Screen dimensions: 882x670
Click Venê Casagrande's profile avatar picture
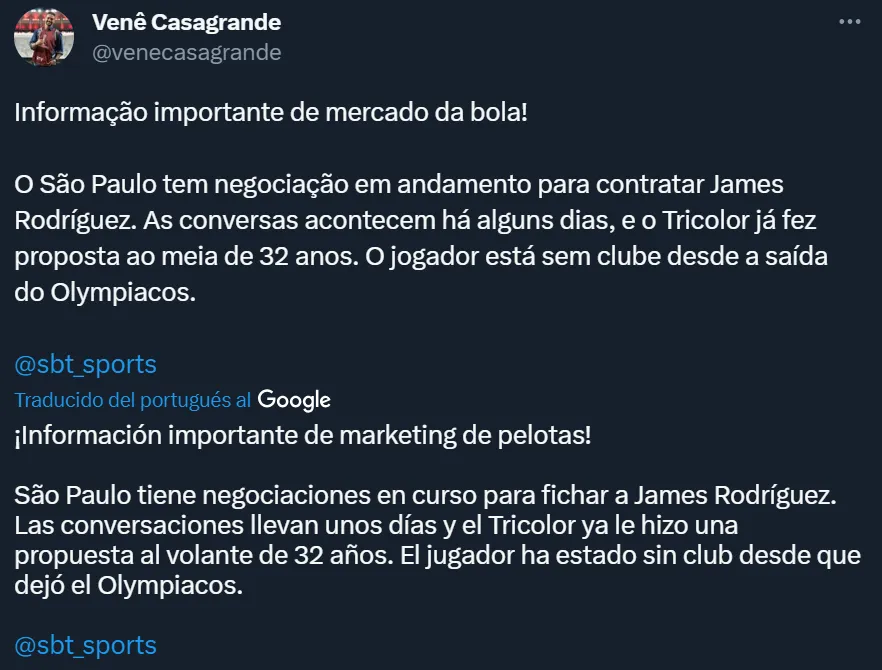[x=44, y=38]
